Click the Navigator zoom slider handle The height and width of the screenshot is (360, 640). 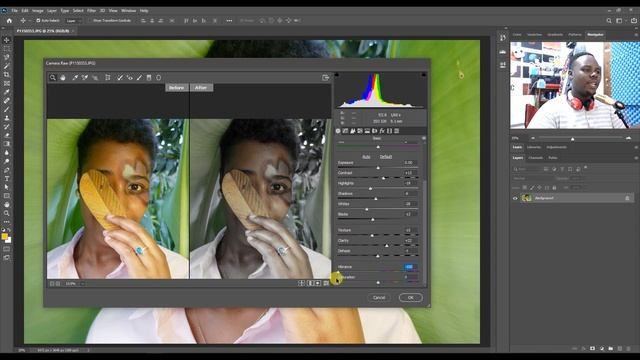[572, 139]
